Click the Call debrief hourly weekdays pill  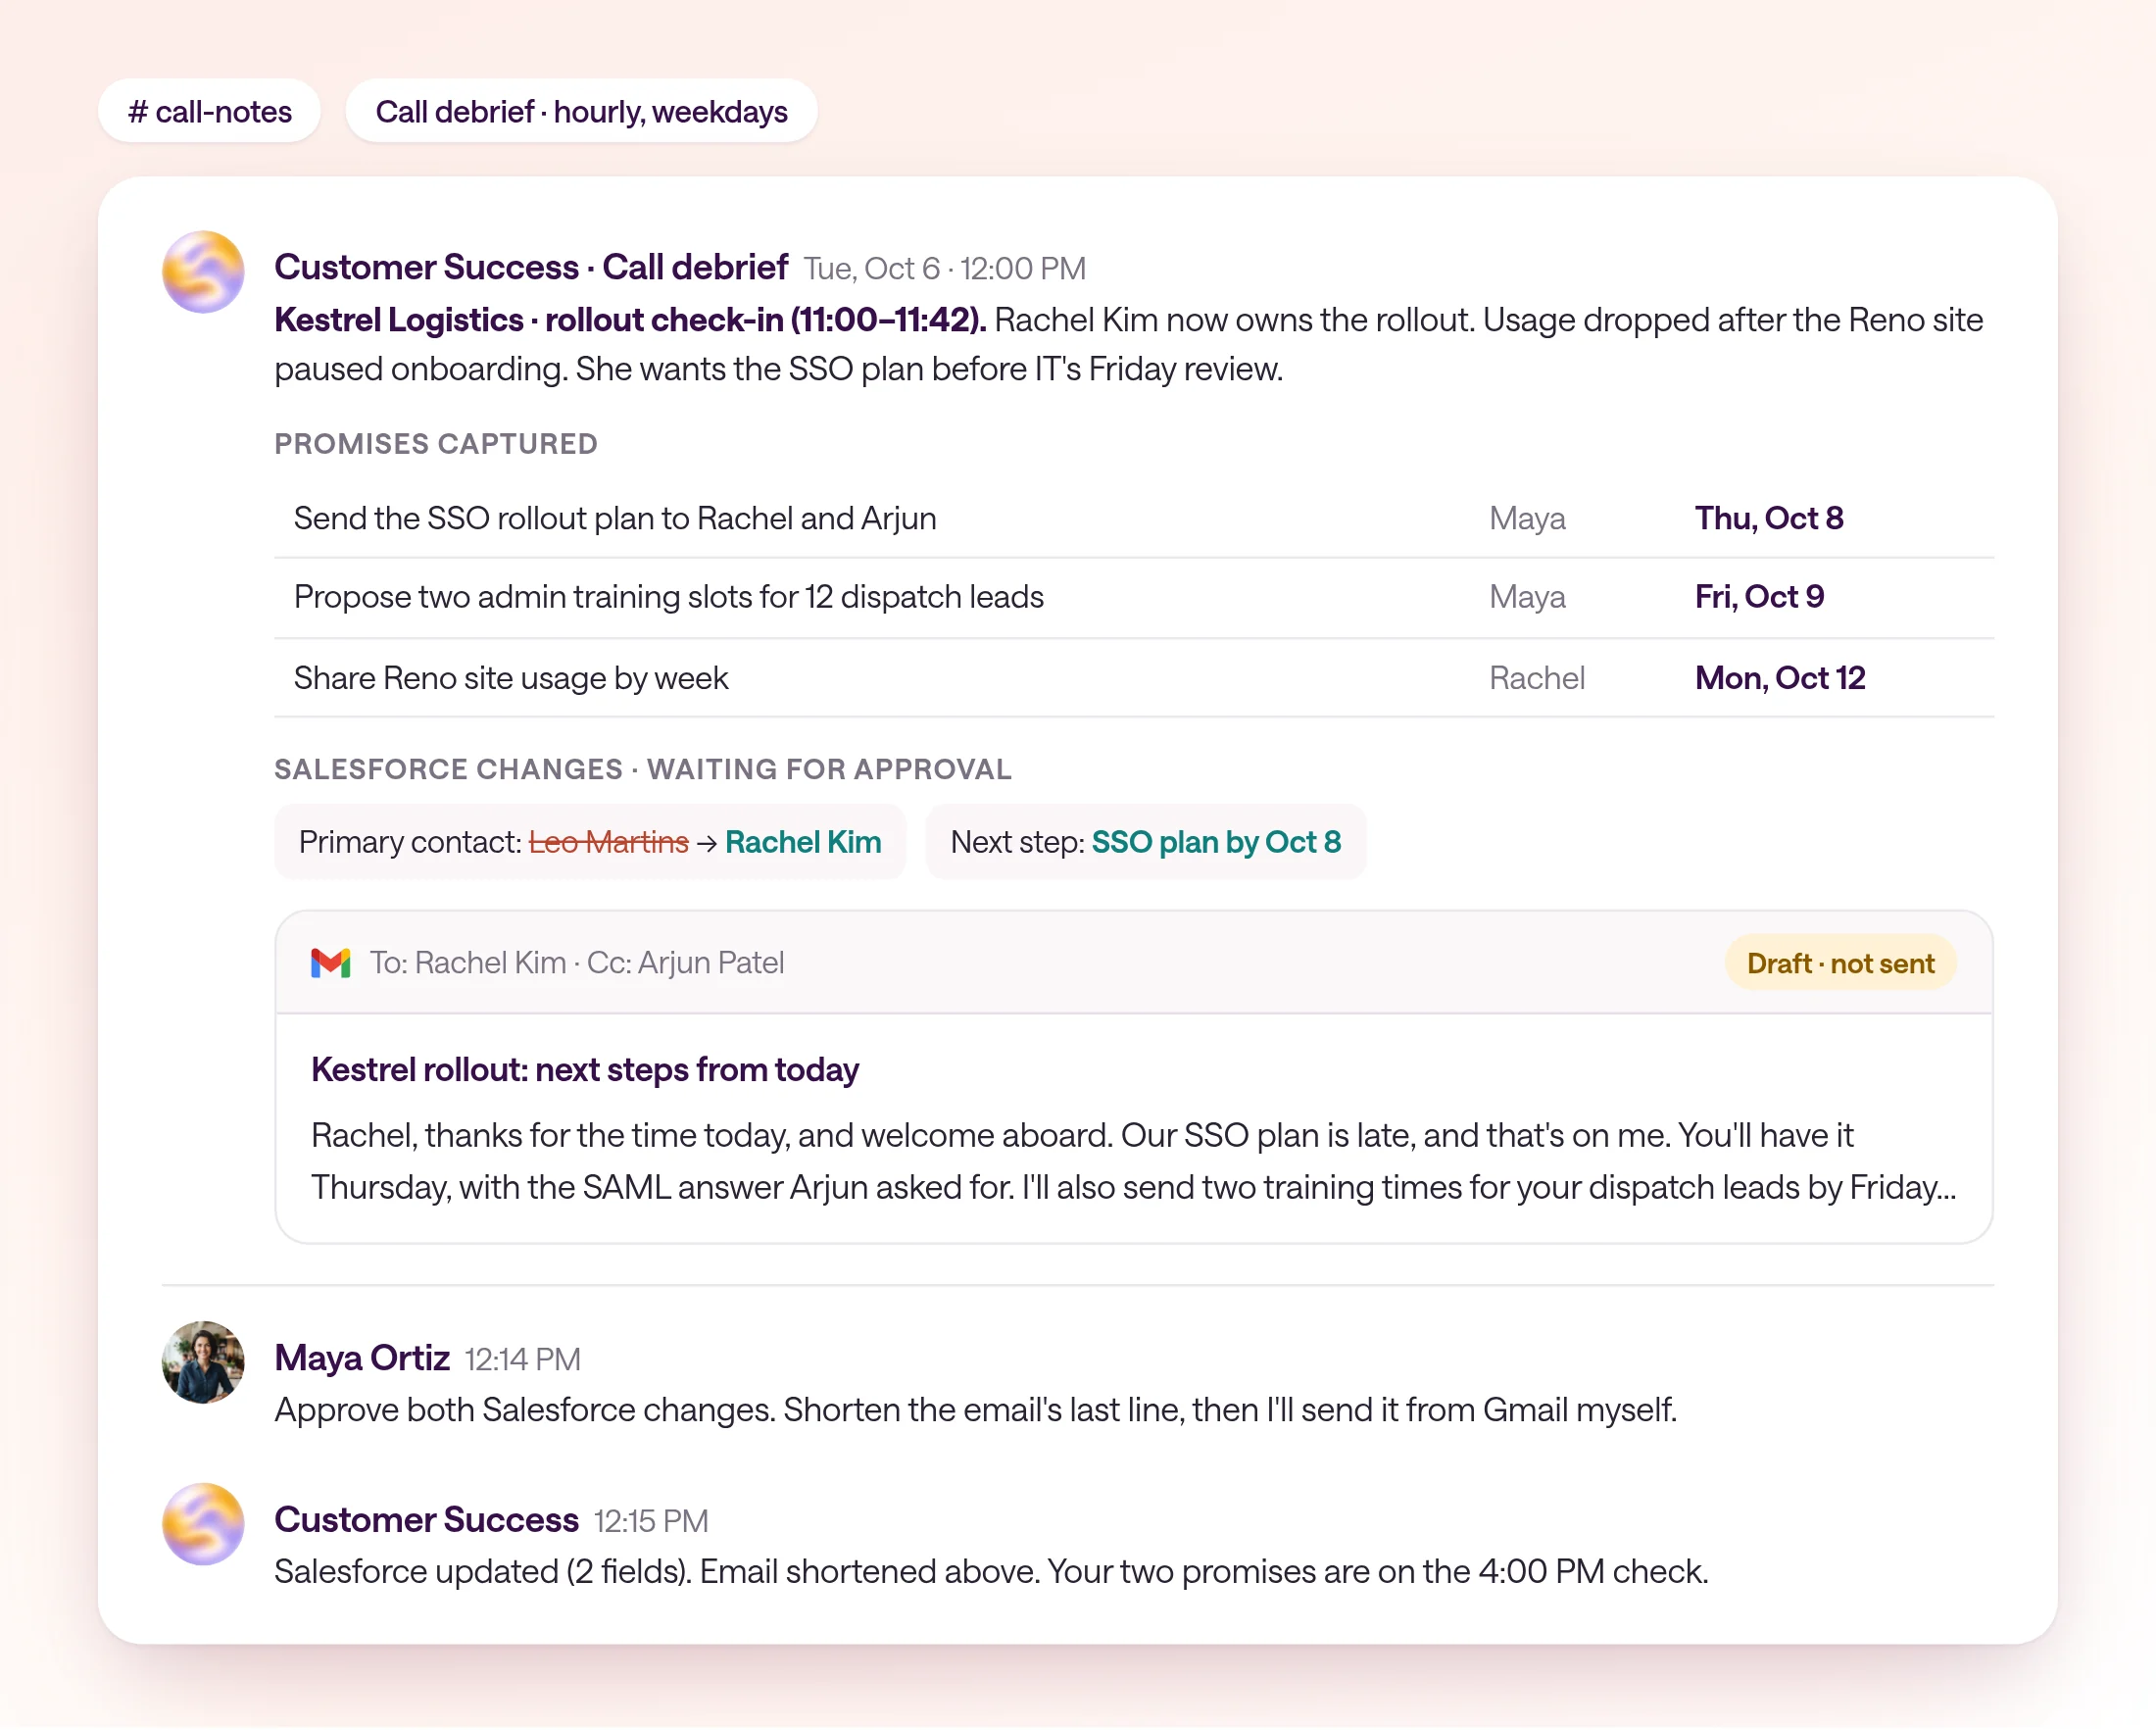click(581, 111)
